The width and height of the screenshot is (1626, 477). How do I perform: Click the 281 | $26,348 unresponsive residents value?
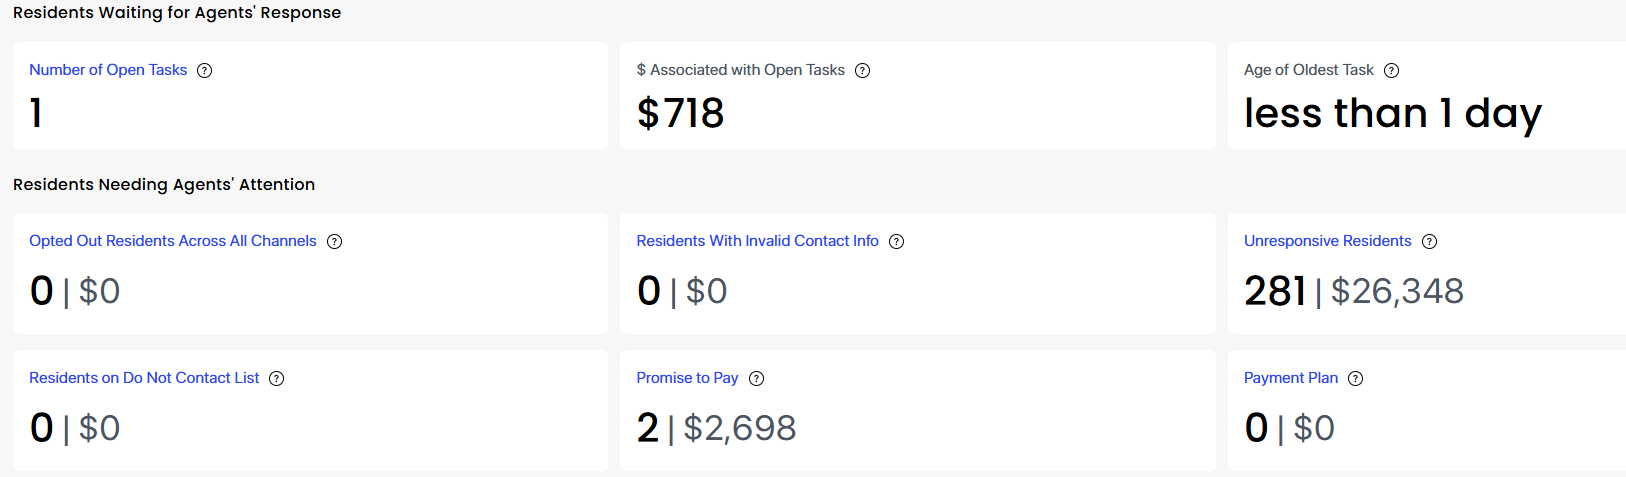[1354, 291]
